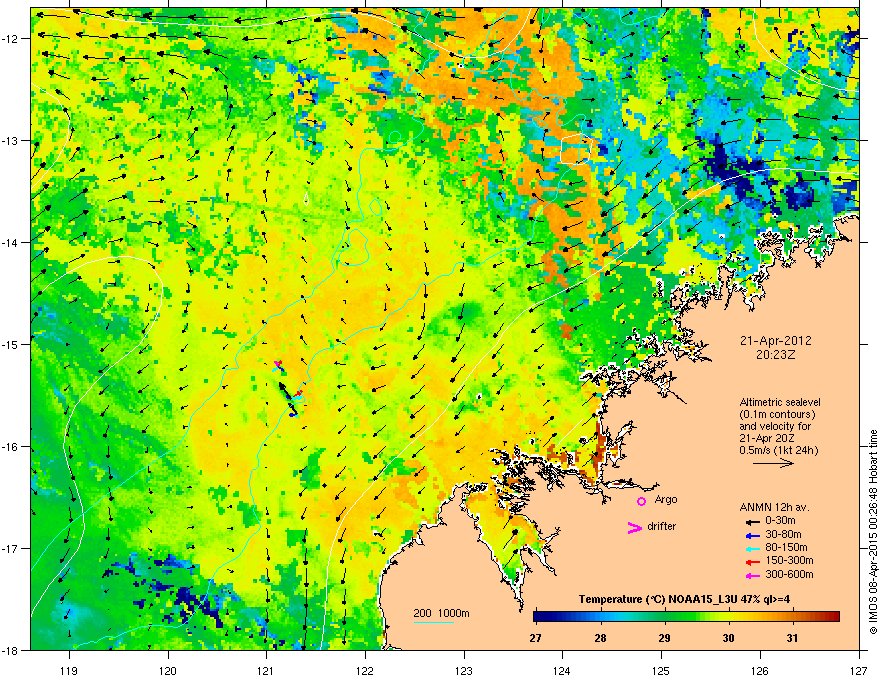This screenshot has height=680, width=880.
Task: Click the 200 1000m isobath label
Action: (441, 613)
